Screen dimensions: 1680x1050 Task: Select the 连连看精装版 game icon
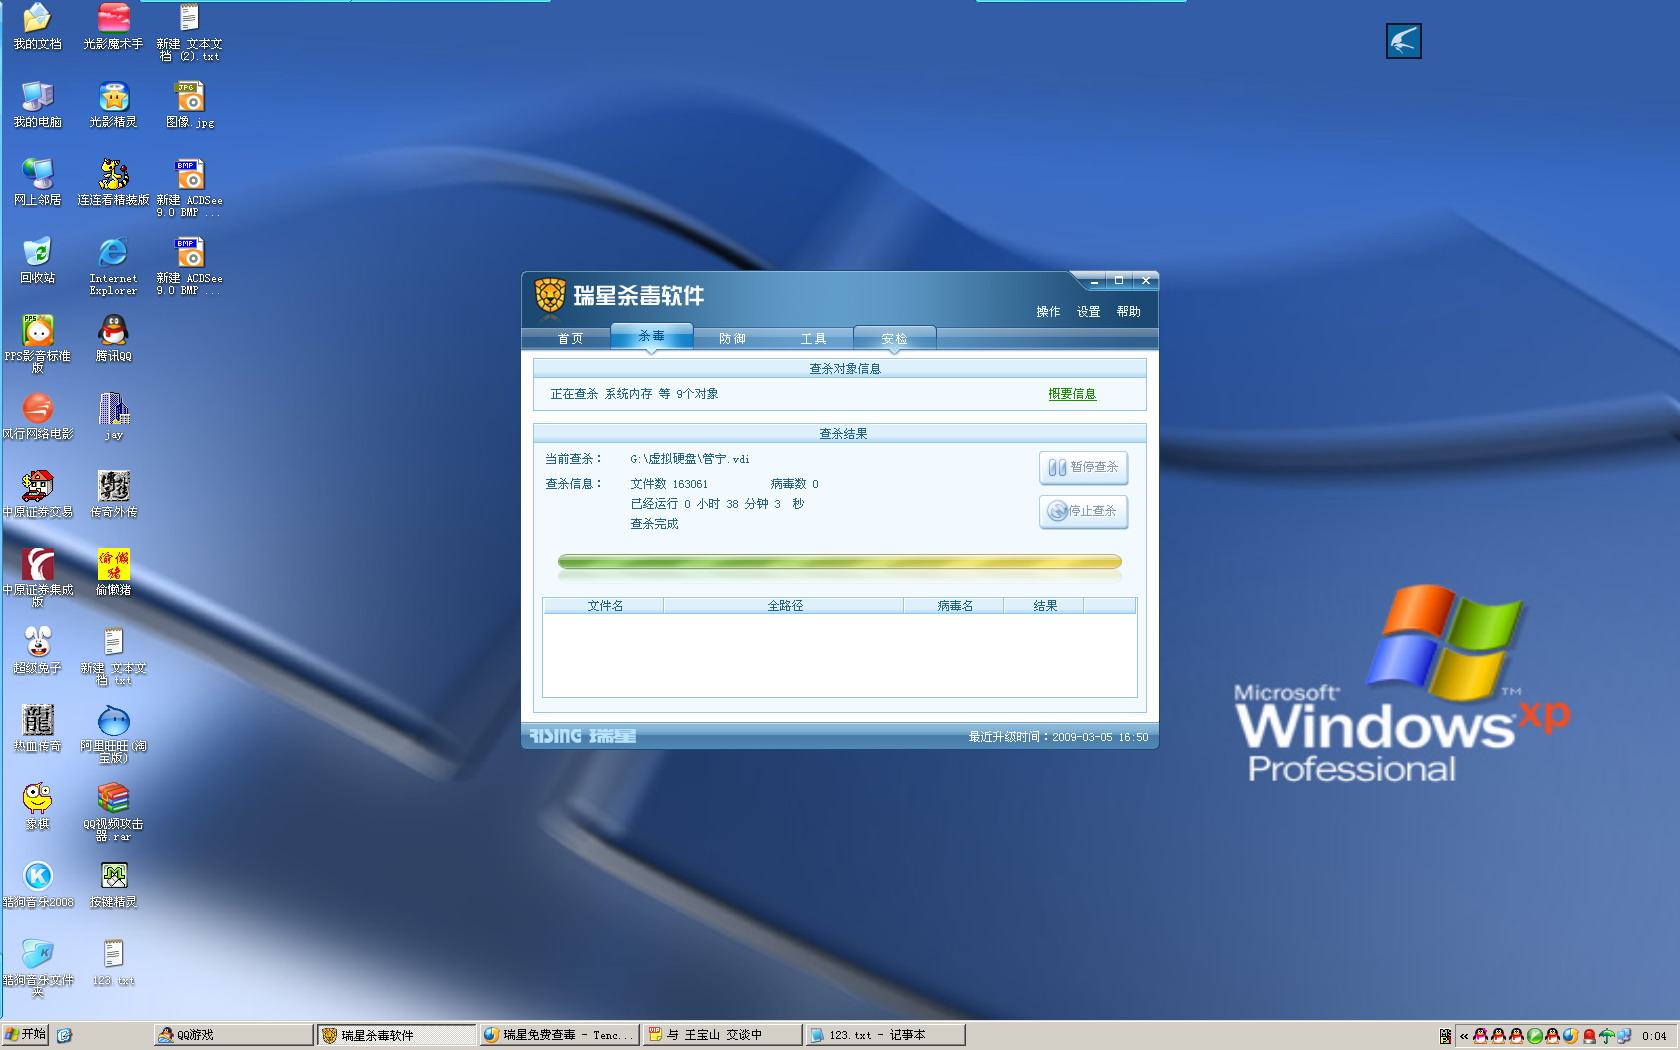[x=113, y=182]
